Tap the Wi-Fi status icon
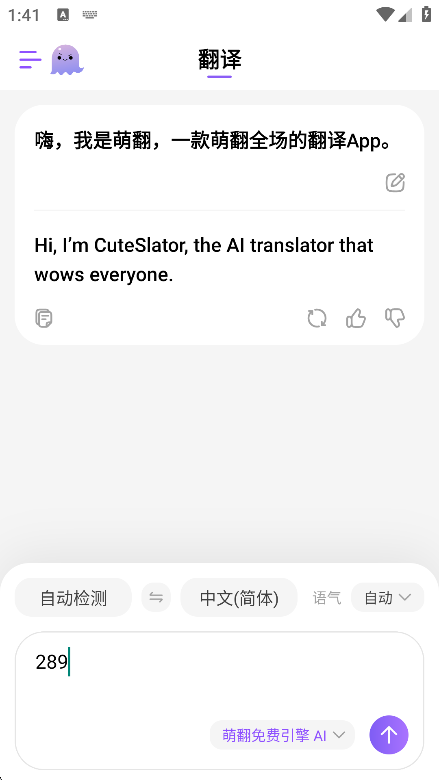Viewport: 439px width, 780px height. click(x=386, y=14)
